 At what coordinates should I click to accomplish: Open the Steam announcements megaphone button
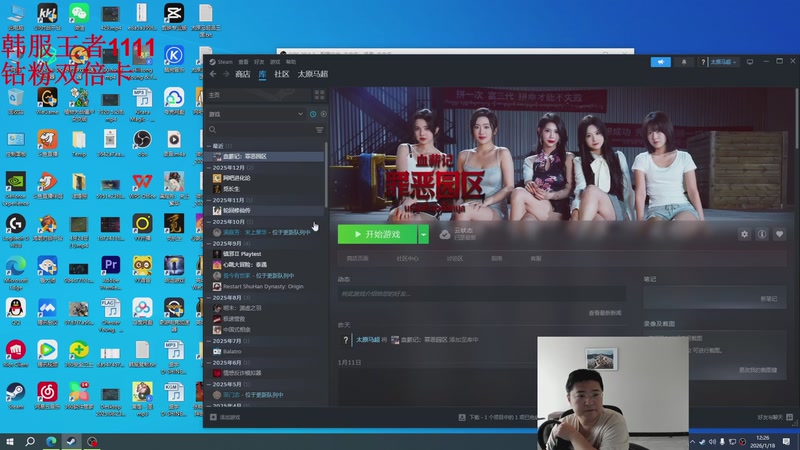point(661,62)
